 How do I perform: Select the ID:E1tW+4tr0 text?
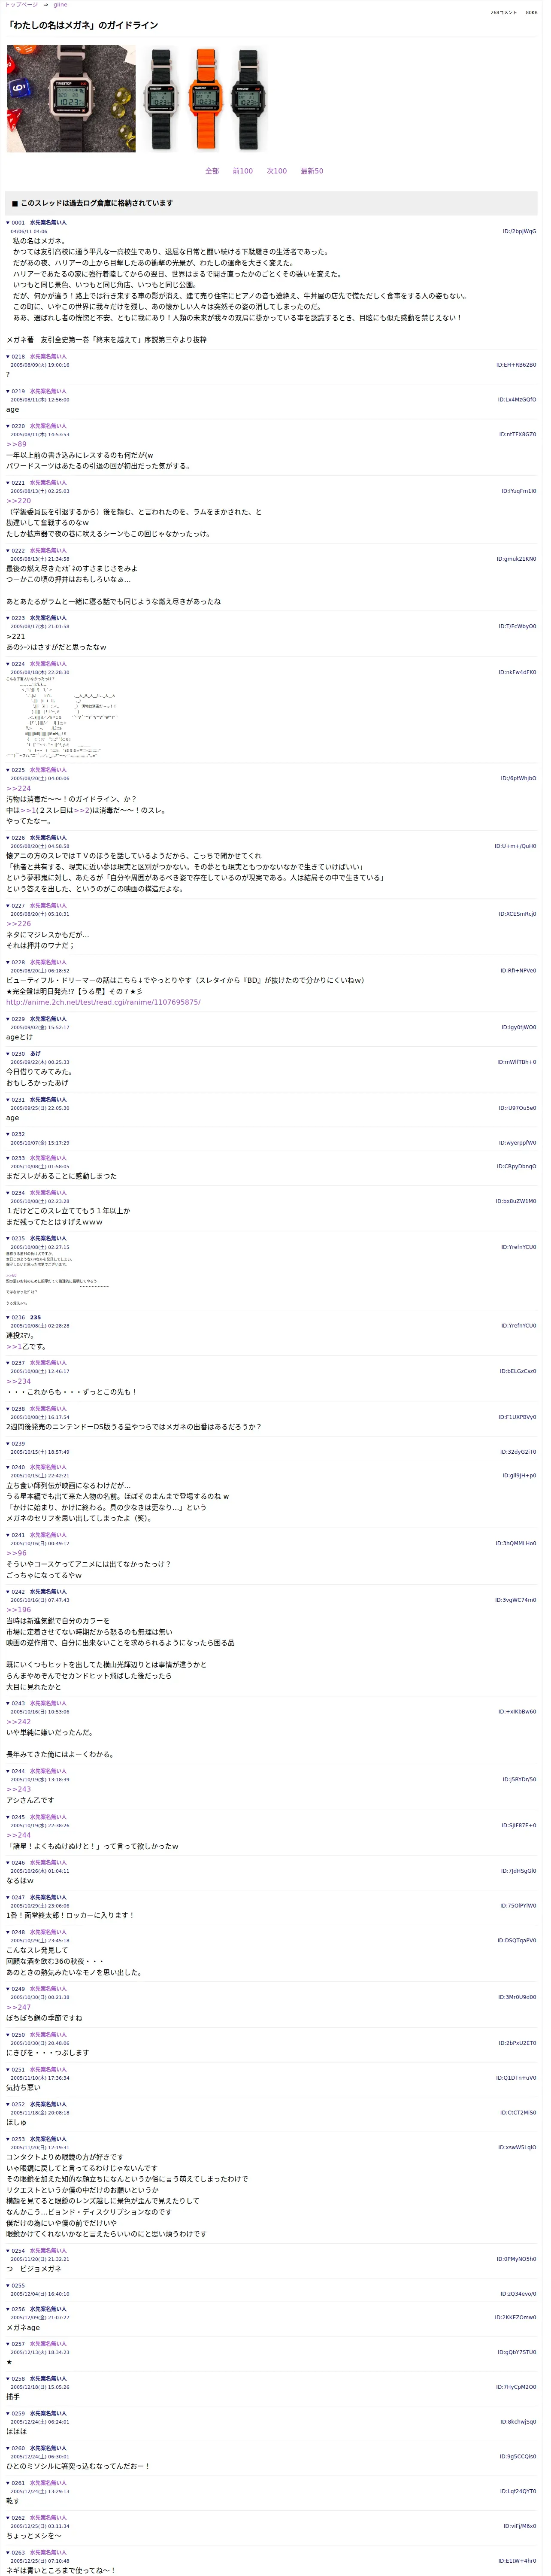click(517, 2561)
